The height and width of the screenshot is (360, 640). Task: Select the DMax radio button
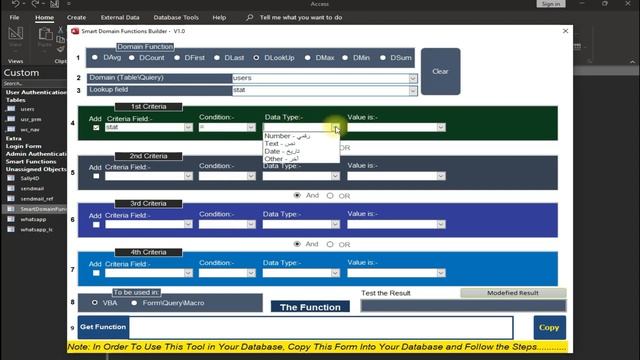[307, 58]
